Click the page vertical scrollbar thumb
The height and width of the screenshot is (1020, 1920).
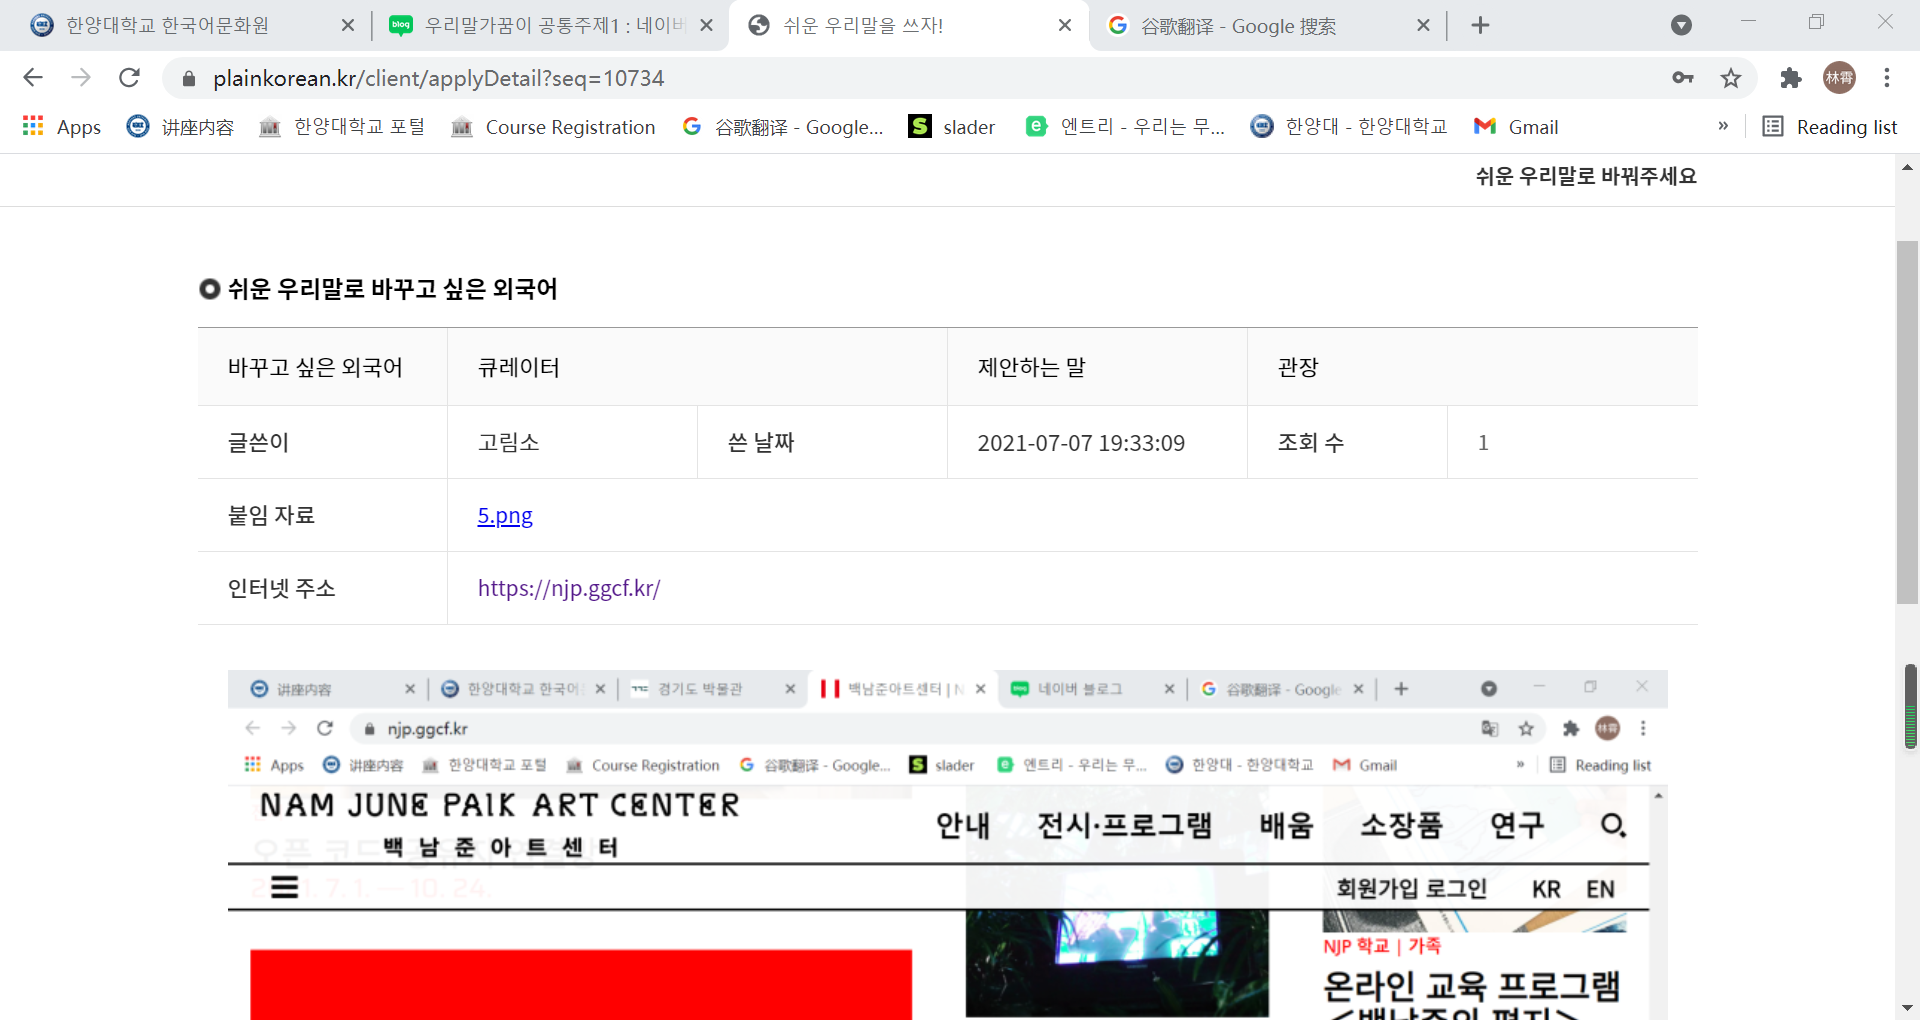(x=1906, y=420)
